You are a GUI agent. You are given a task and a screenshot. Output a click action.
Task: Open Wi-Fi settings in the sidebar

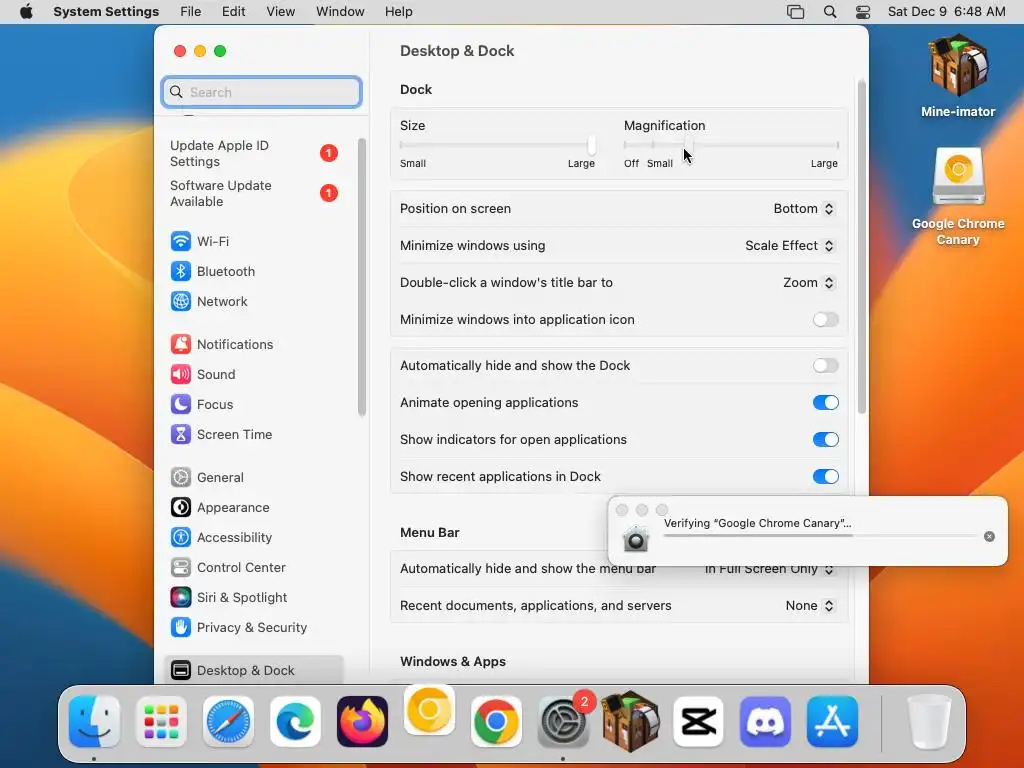(x=255, y=241)
